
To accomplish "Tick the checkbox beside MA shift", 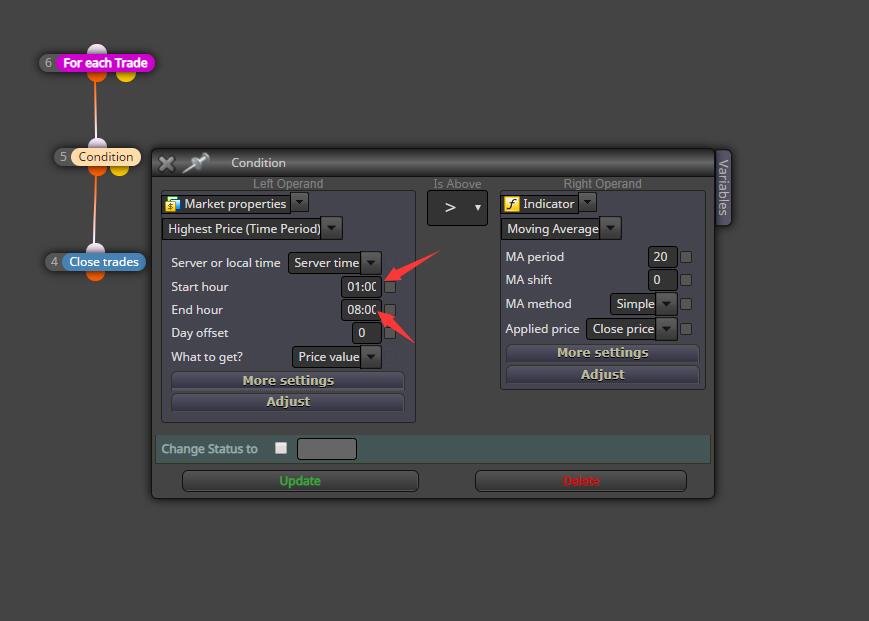I will pyautogui.click(x=686, y=280).
